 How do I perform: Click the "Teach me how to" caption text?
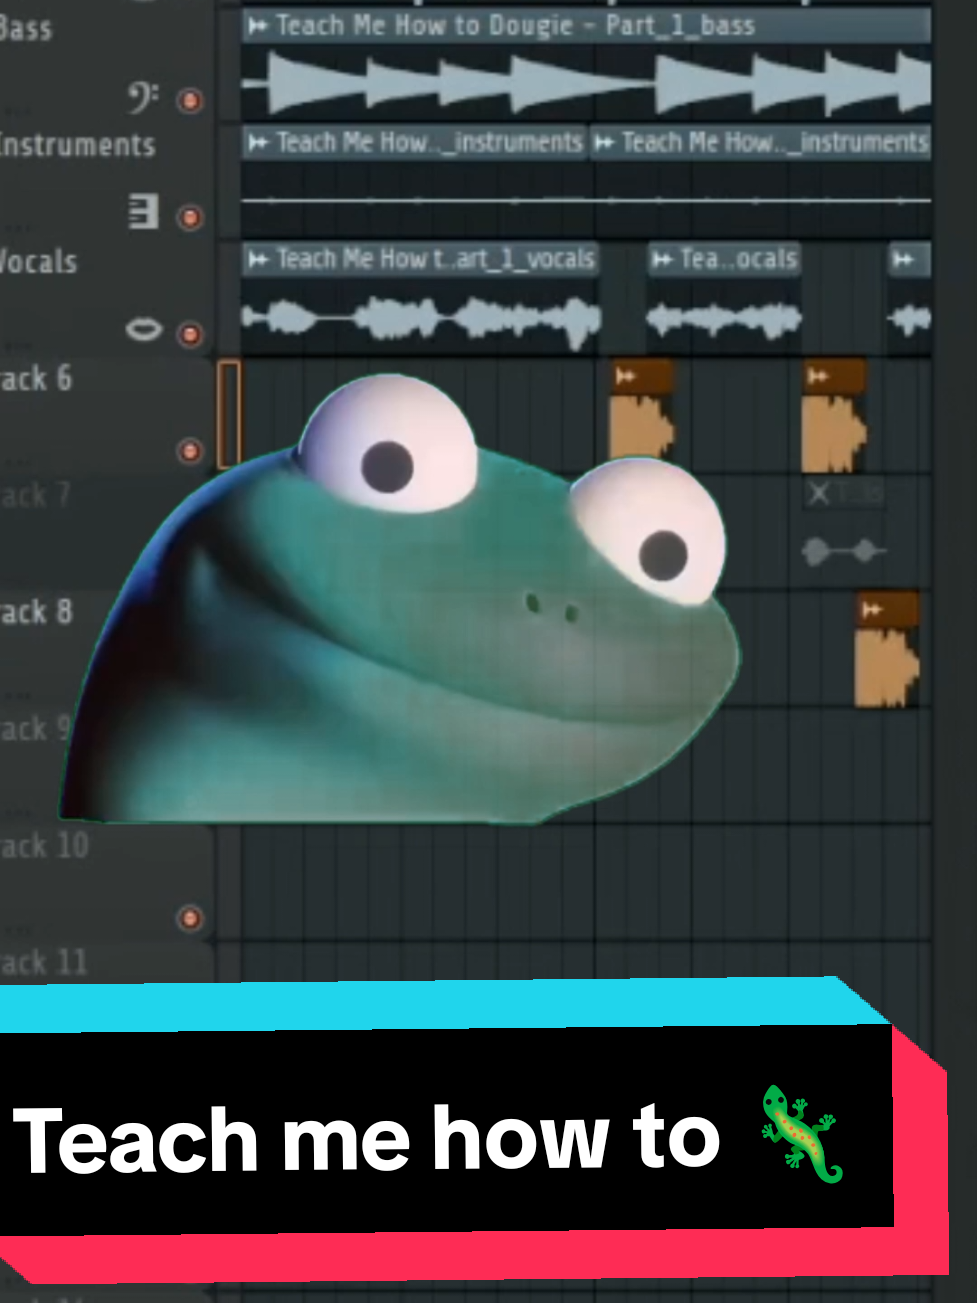pyautogui.click(x=366, y=1139)
